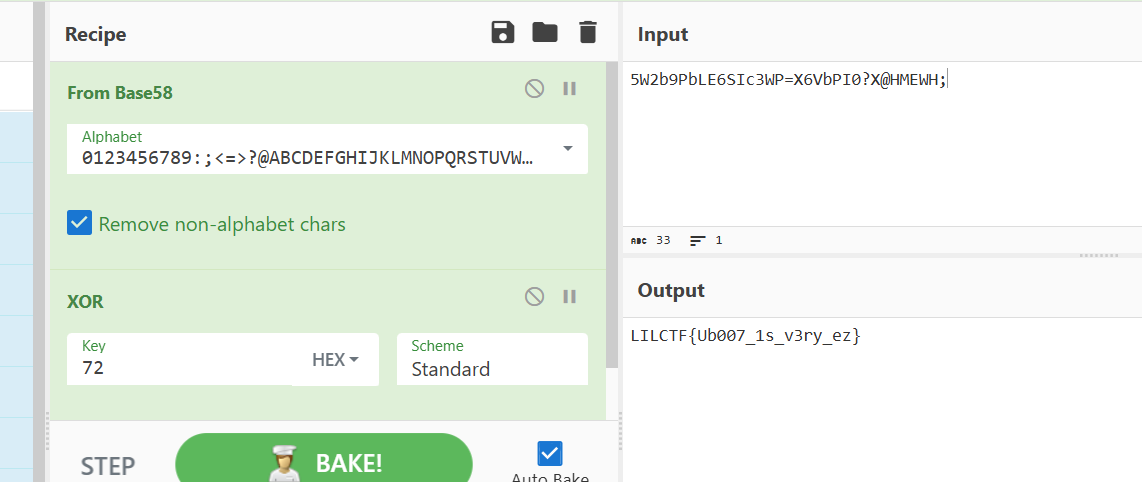
Task: Set breakpoint on the XOR operation
Action: (x=570, y=296)
